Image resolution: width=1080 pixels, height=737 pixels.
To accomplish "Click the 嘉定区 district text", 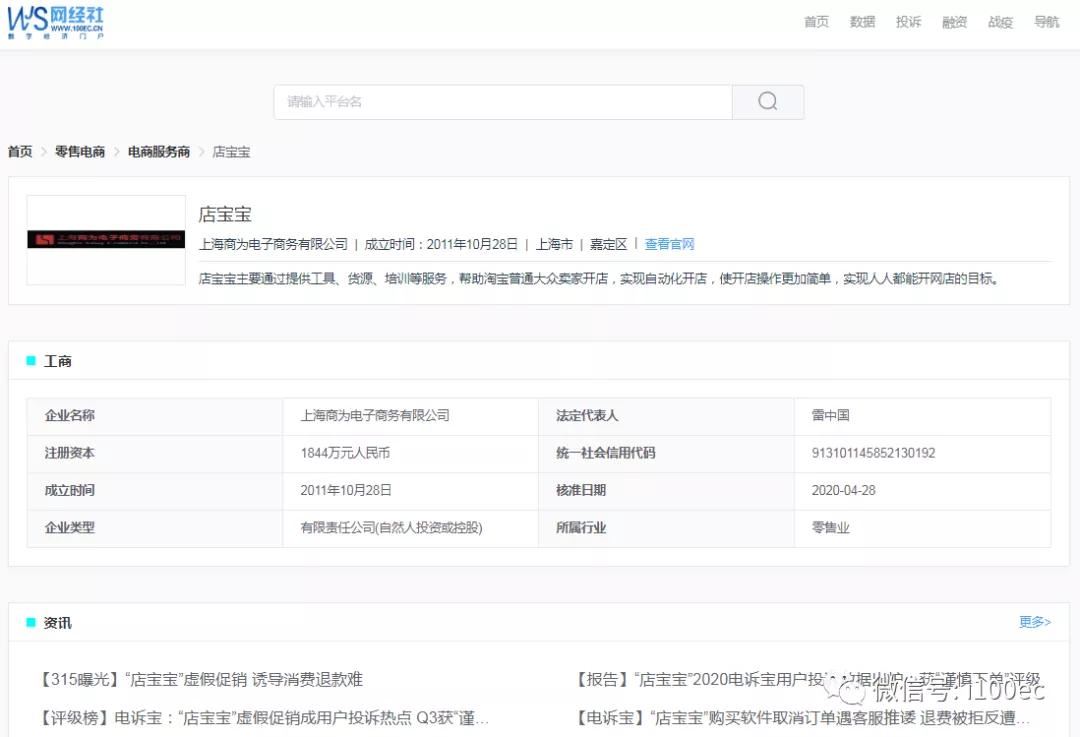I will [x=608, y=244].
